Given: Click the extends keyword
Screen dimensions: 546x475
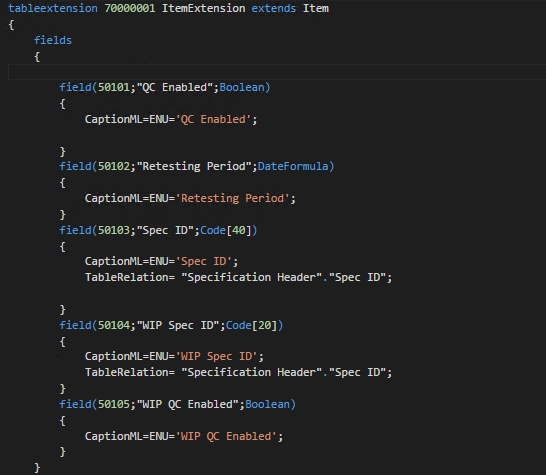Looking at the screenshot, I should coord(274,8).
